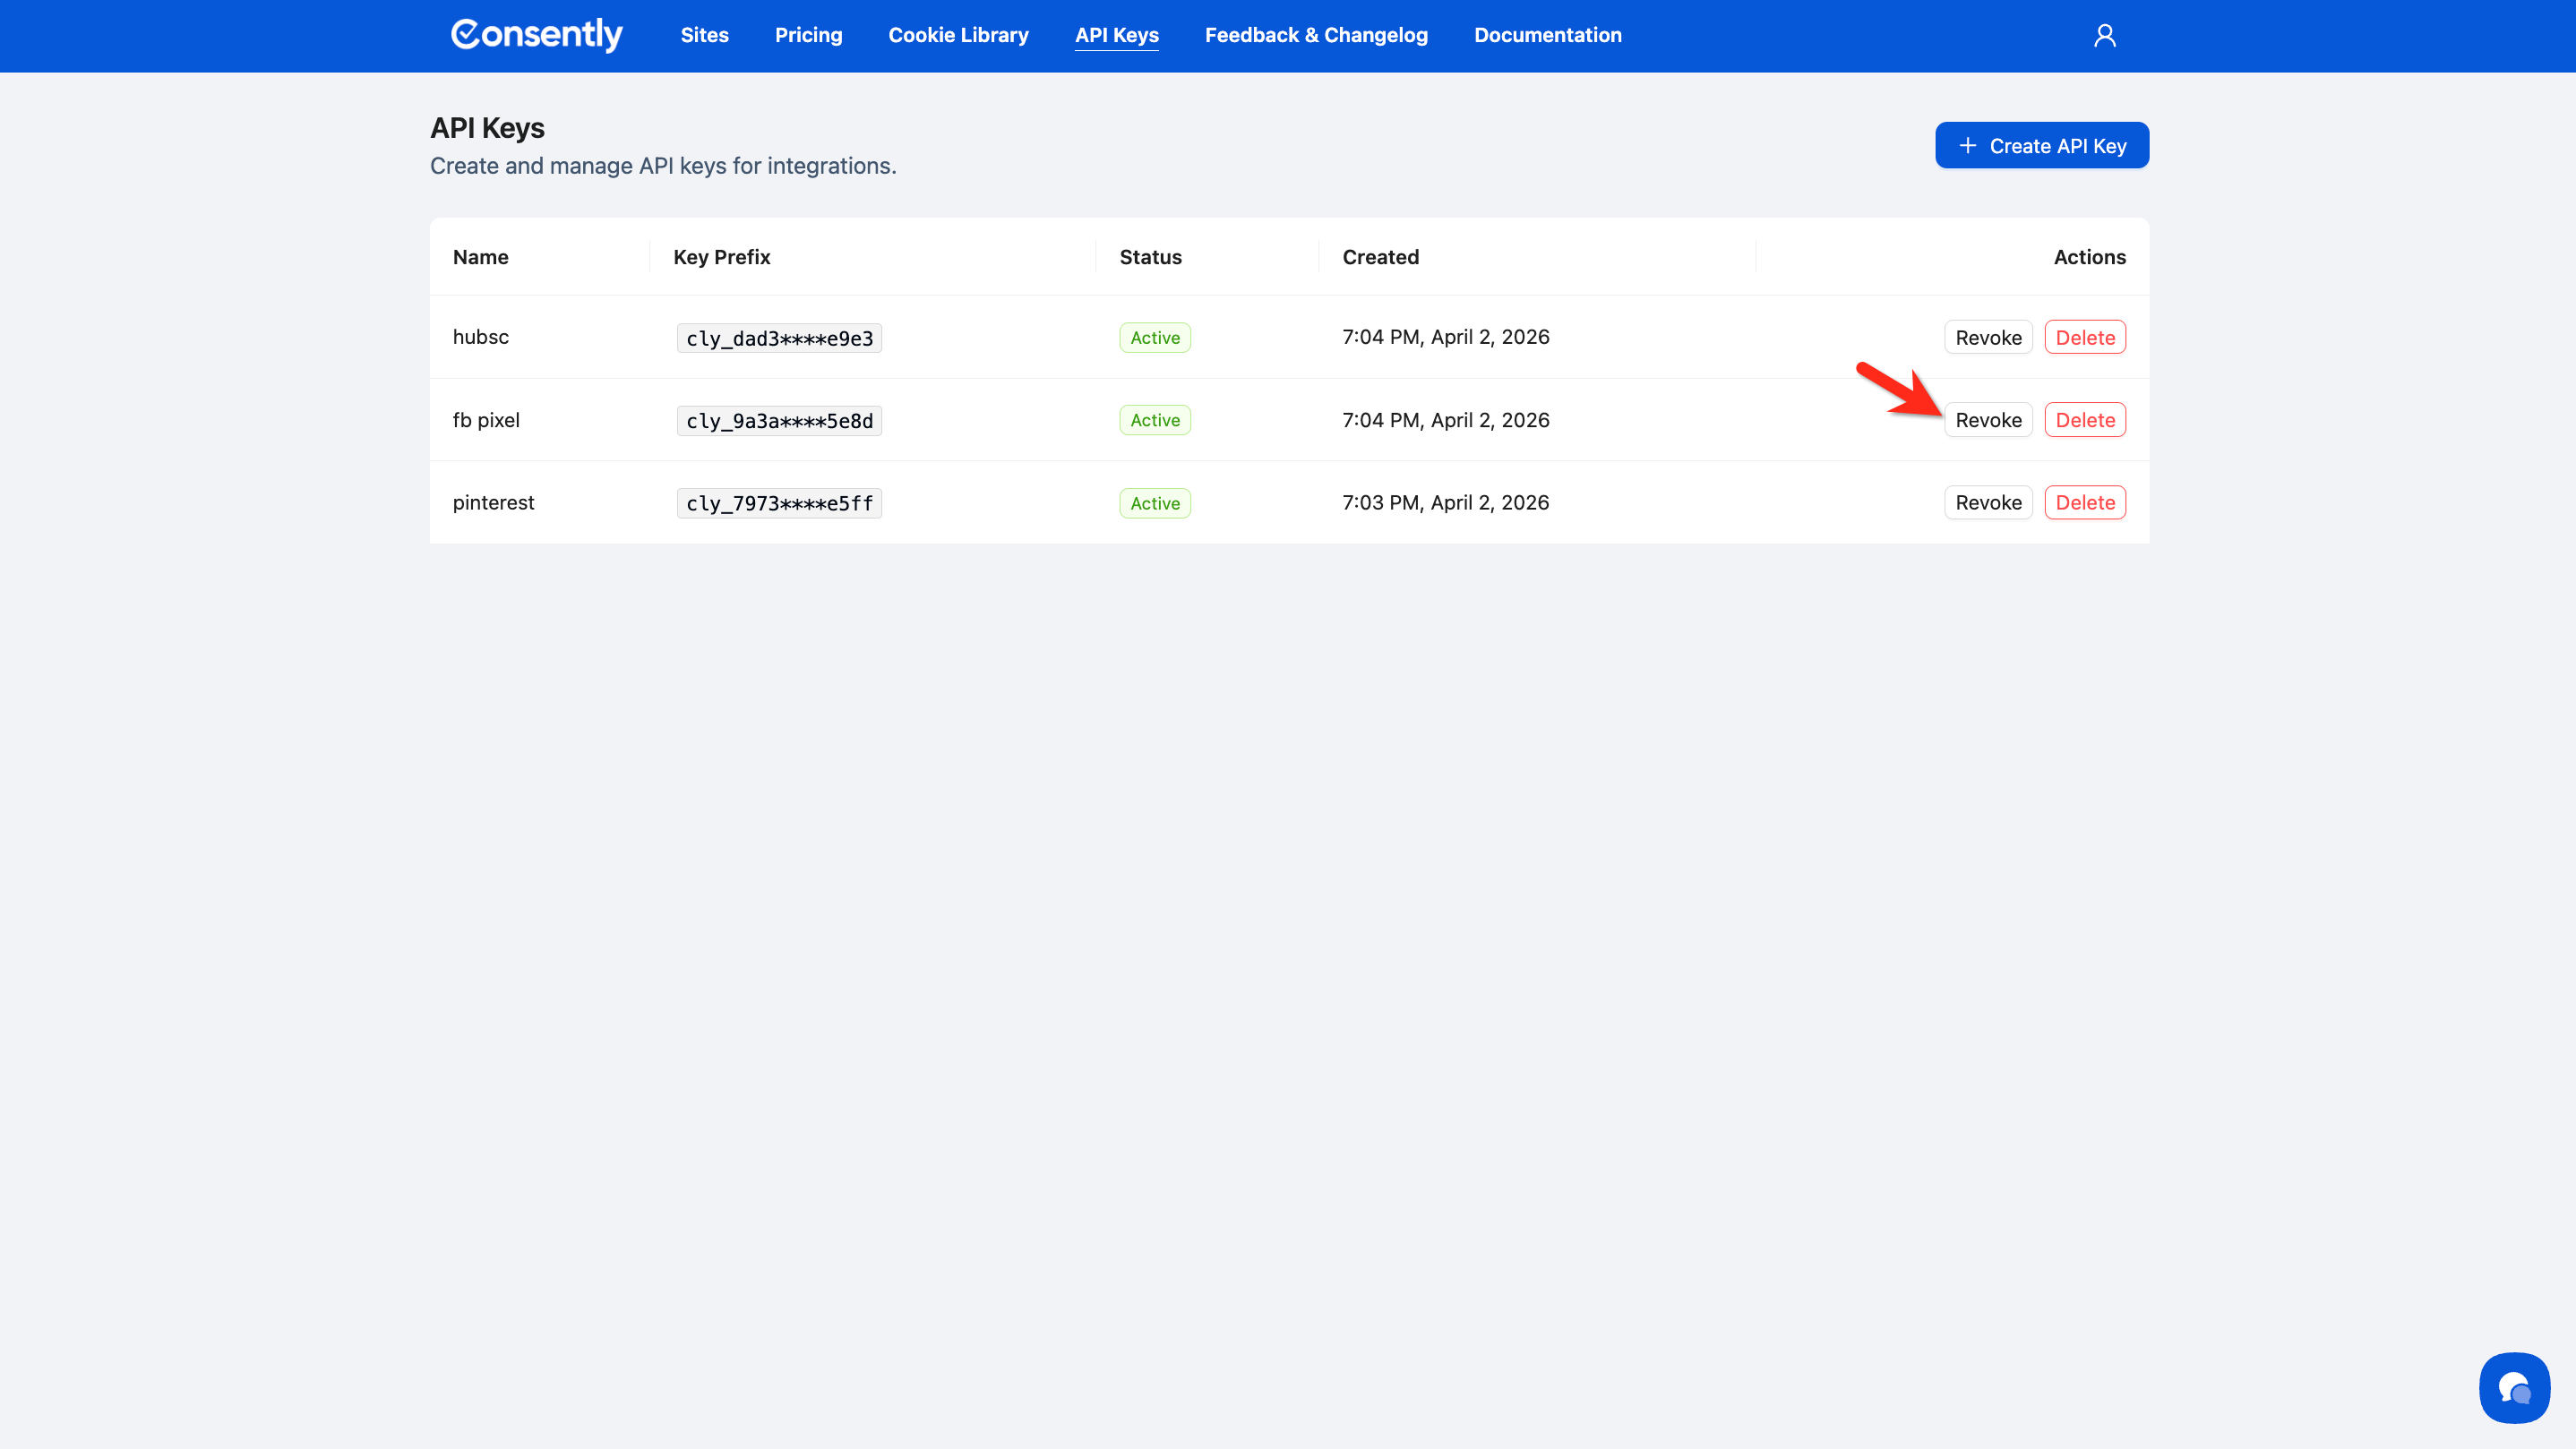
Task: Open Cookie Library in navigation
Action: coord(958,35)
